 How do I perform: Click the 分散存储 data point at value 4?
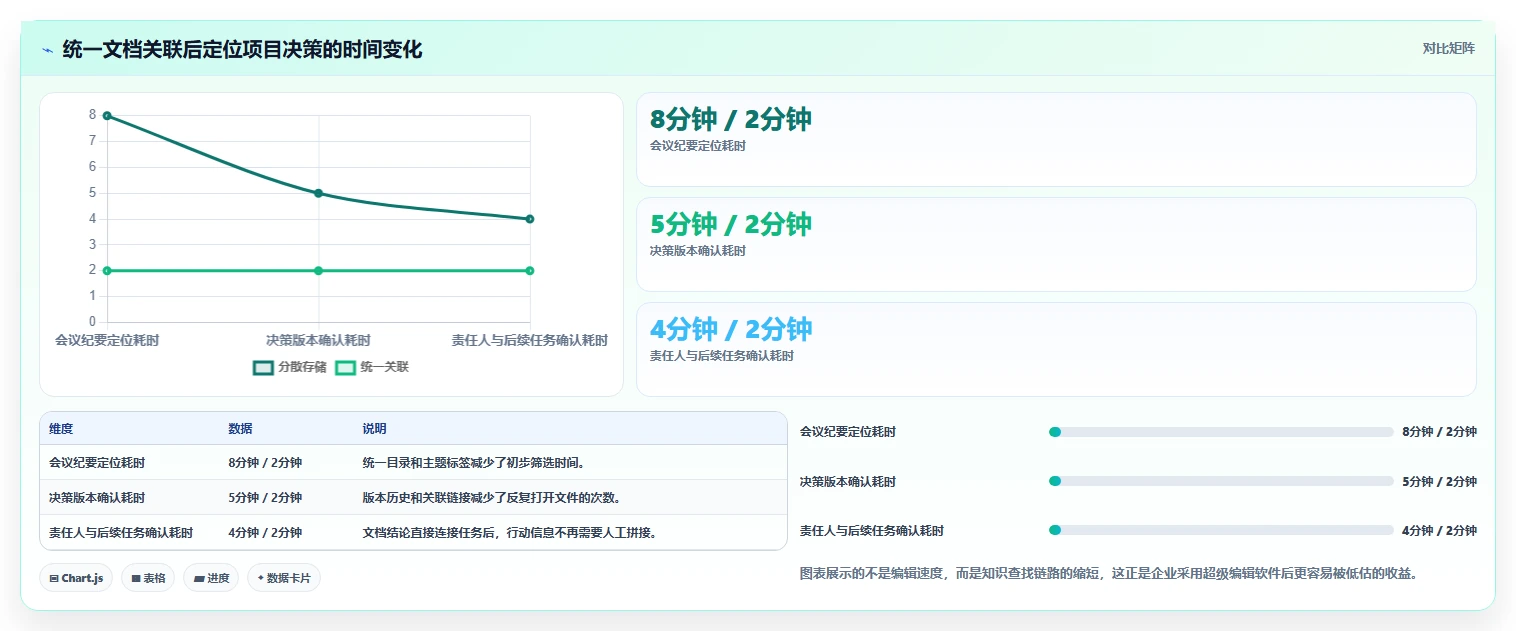coord(530,219)
